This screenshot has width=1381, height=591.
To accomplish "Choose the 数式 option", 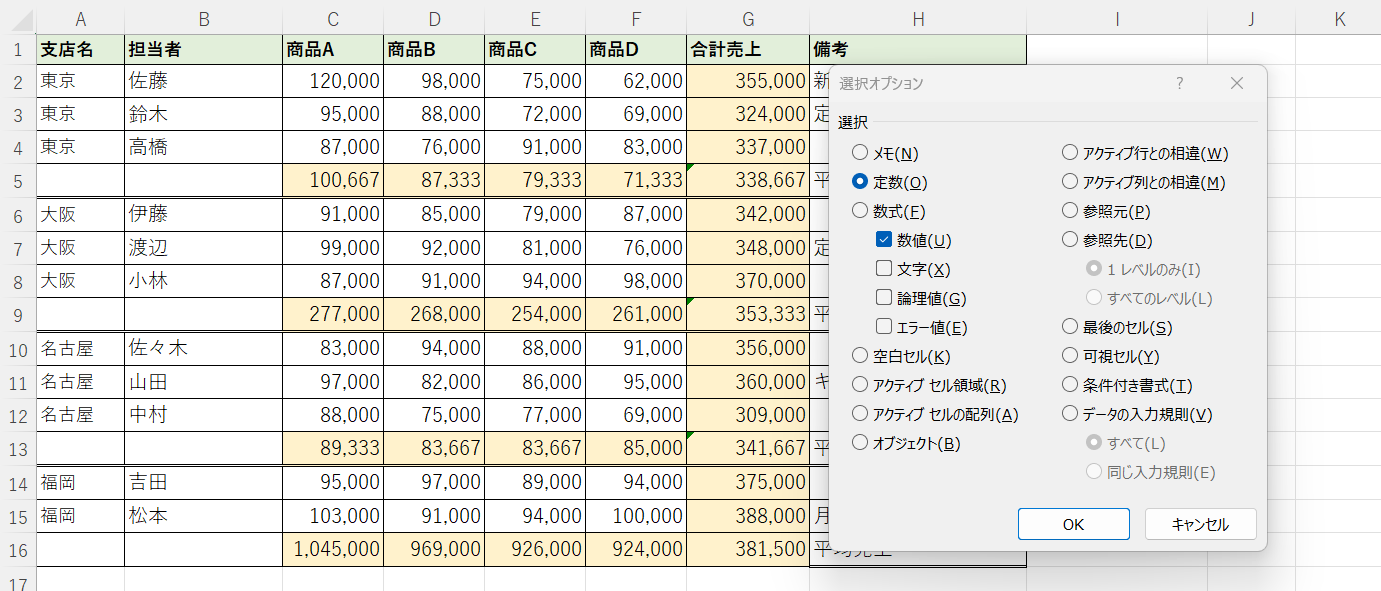I will pos(860,210).
